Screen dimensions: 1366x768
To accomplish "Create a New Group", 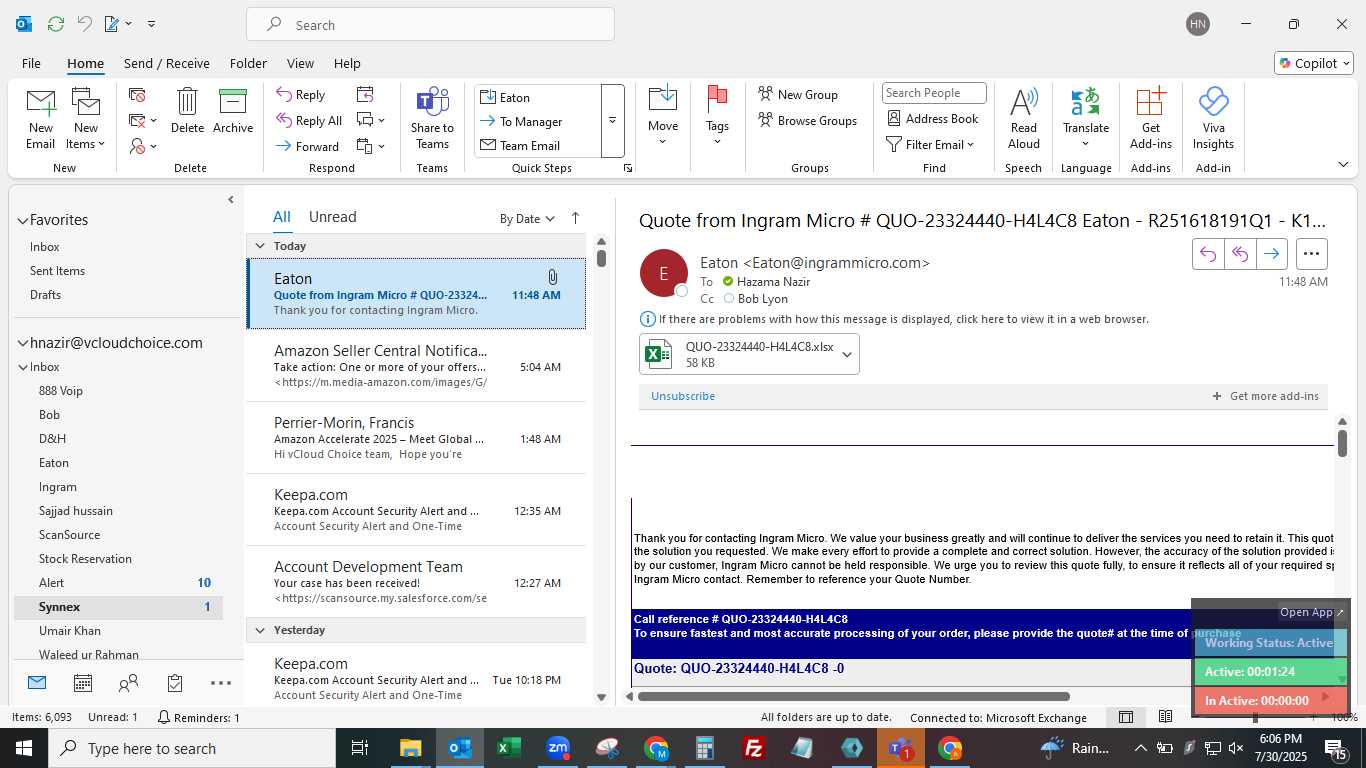I will [x=798, y=94].
